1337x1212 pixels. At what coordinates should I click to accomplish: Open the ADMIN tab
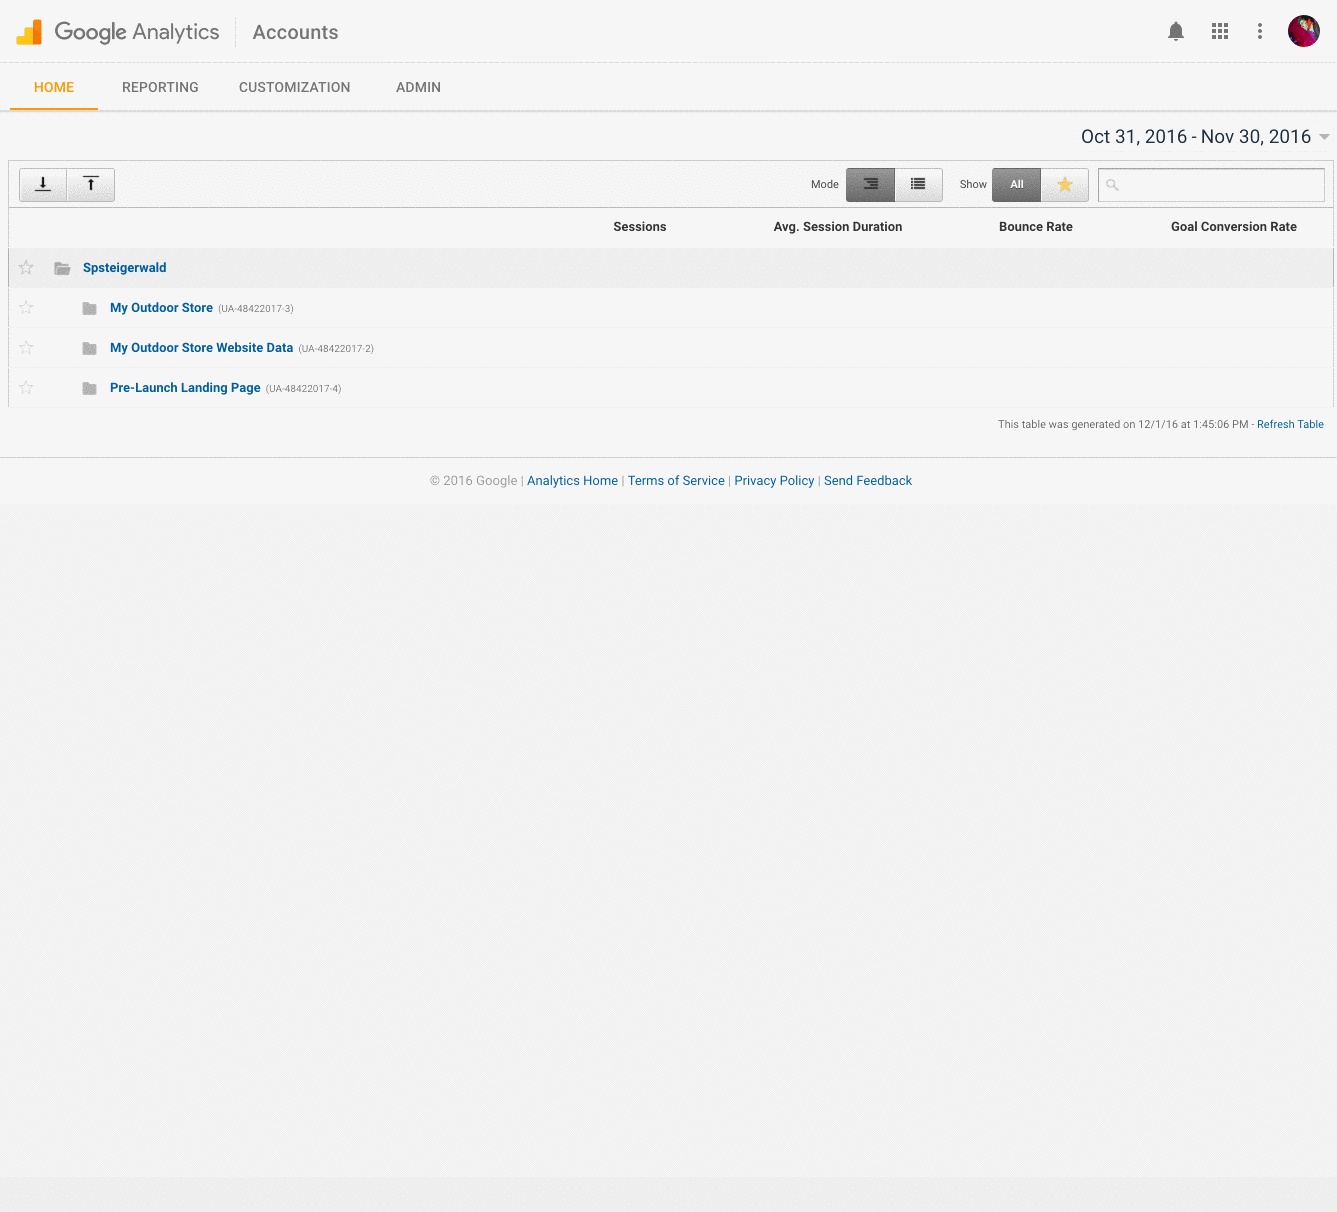click(x=418, y=87)
